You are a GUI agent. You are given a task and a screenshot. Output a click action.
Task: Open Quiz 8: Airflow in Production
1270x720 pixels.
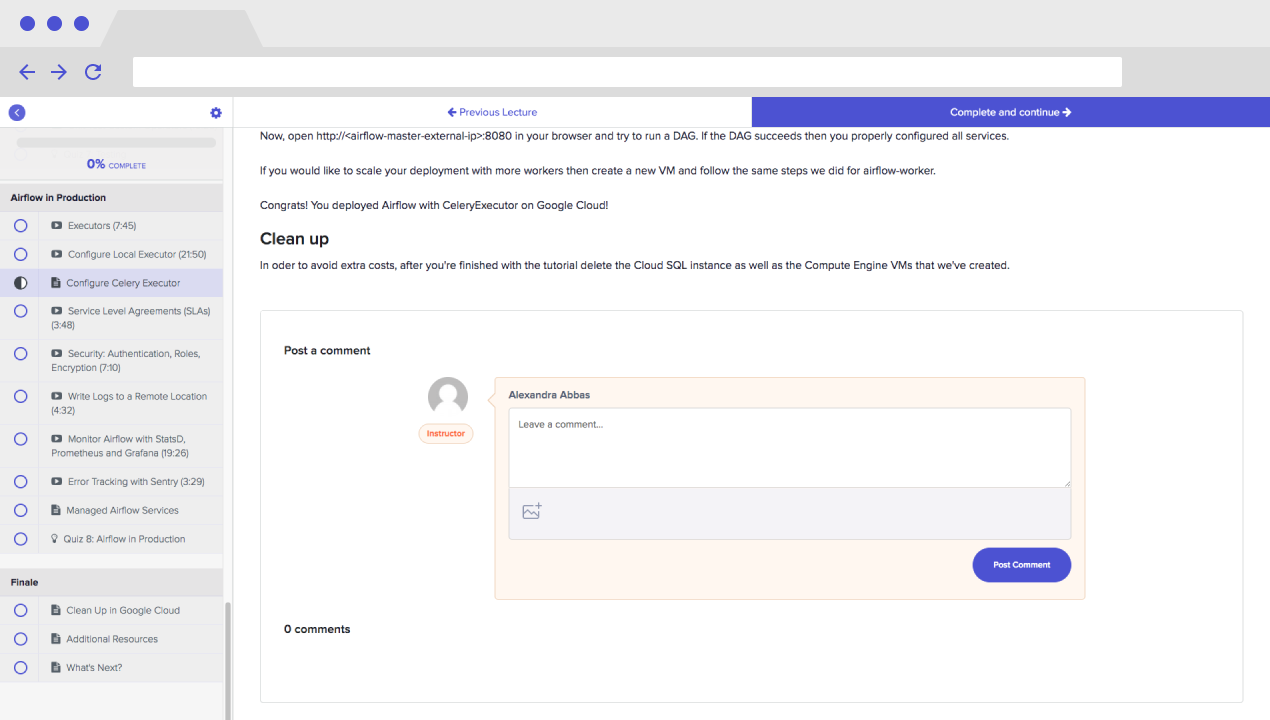coord(111,539)
